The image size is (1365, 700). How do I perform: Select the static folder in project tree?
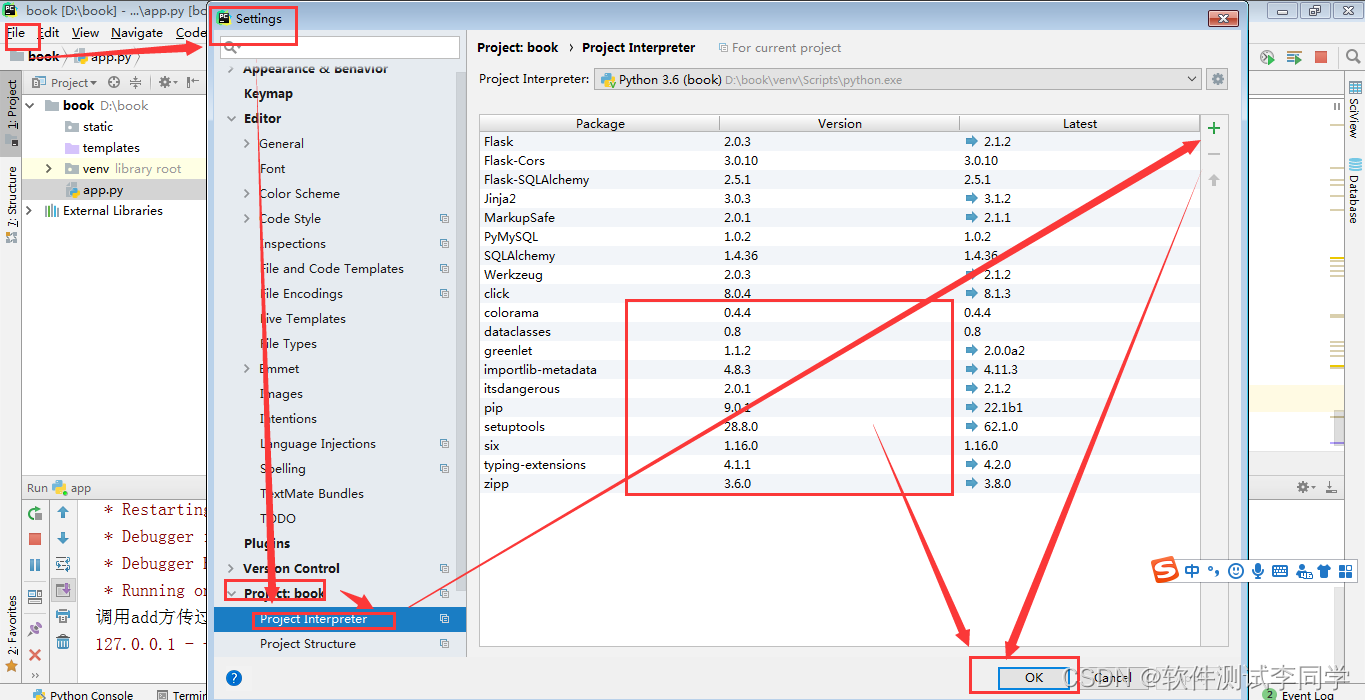[x=98, y=127]
